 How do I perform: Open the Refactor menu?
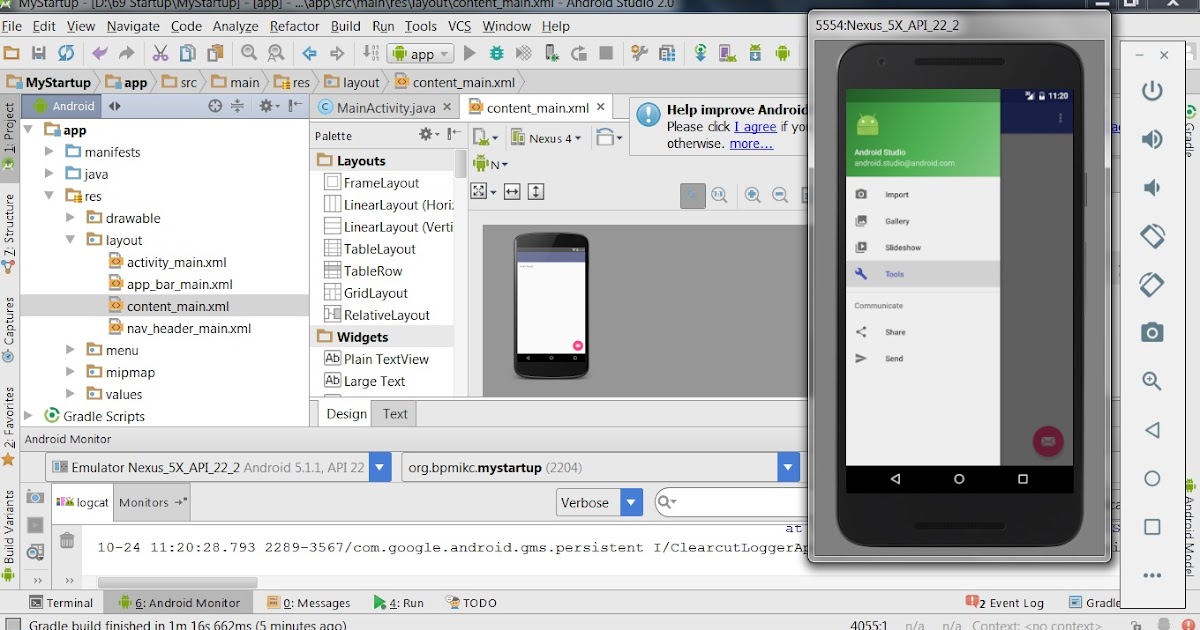[294, 26]
